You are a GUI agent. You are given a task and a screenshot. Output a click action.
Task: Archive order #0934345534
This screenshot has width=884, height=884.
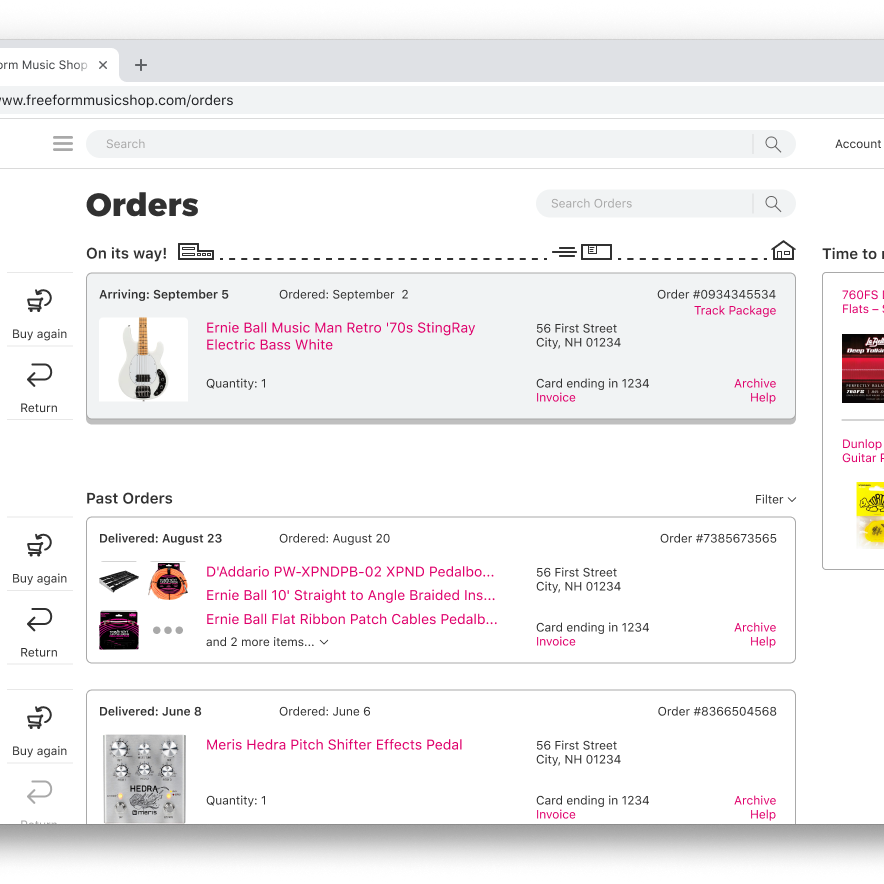[x=755, y=383]
